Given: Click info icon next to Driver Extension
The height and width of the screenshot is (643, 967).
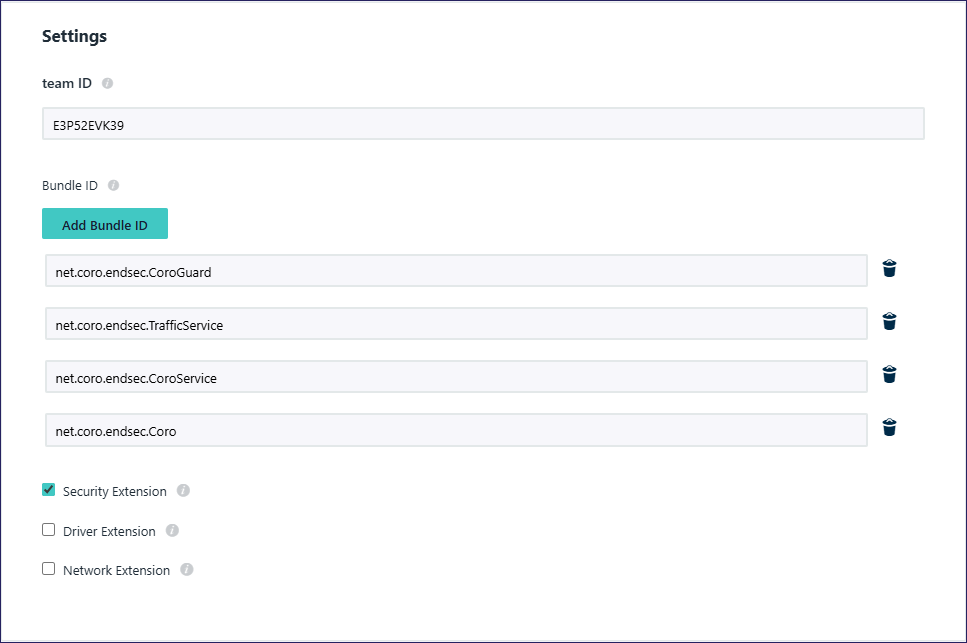Looking at the screenshot, I should pos(172,531).
